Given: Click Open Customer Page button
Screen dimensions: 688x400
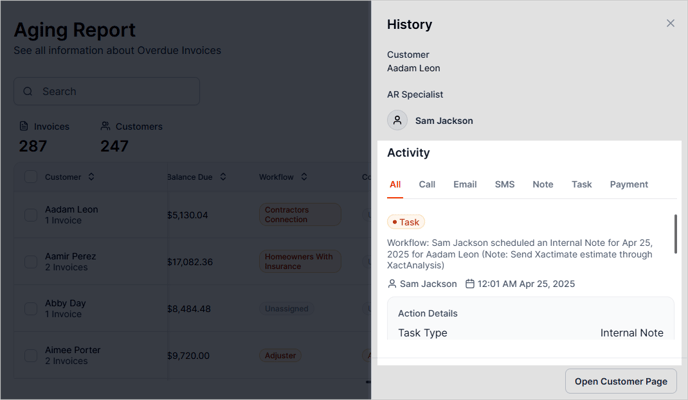Looking at the screenshot, I should (x=620, y=381).
